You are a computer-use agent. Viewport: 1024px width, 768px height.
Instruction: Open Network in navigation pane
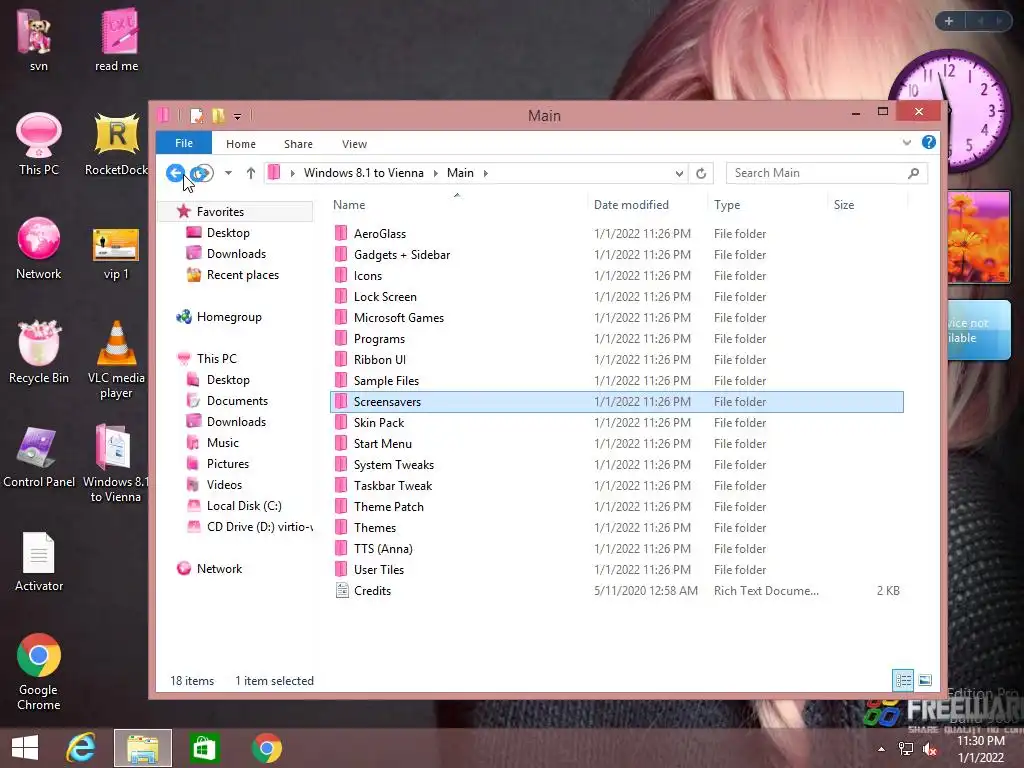click(219, 569)
